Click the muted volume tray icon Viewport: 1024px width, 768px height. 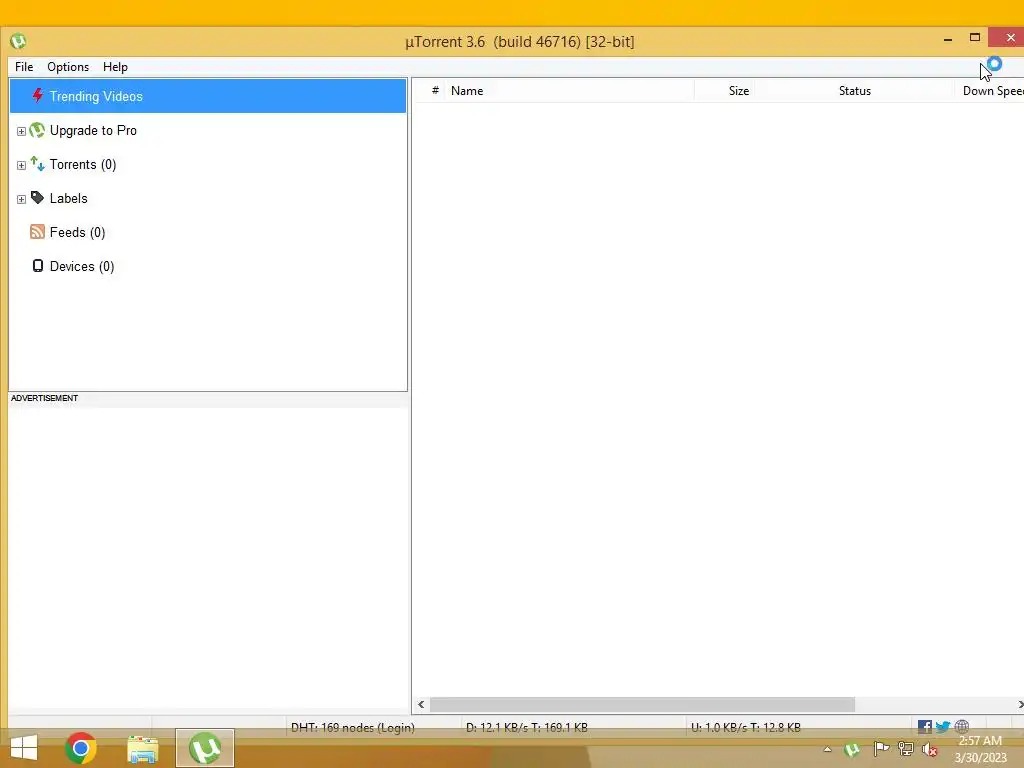(x=930, y=750)
